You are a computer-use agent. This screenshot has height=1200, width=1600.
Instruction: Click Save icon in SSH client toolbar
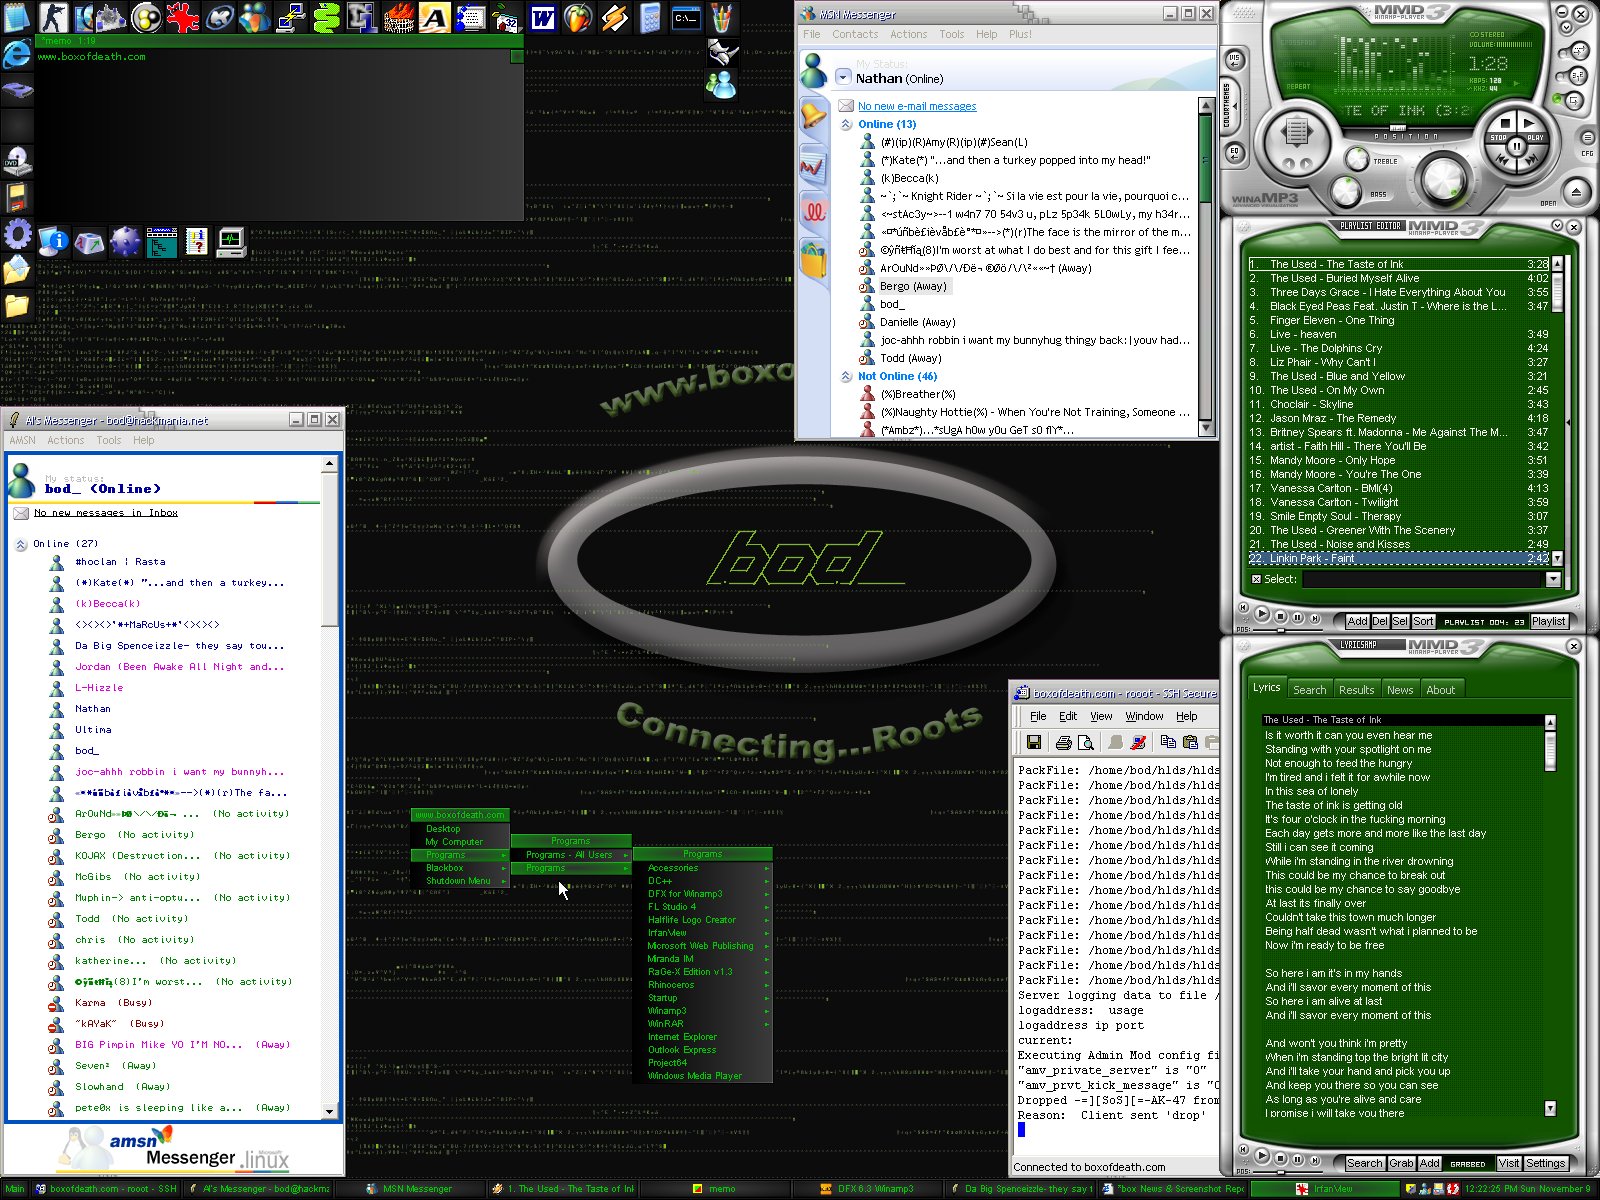(x=1034, y=742)
